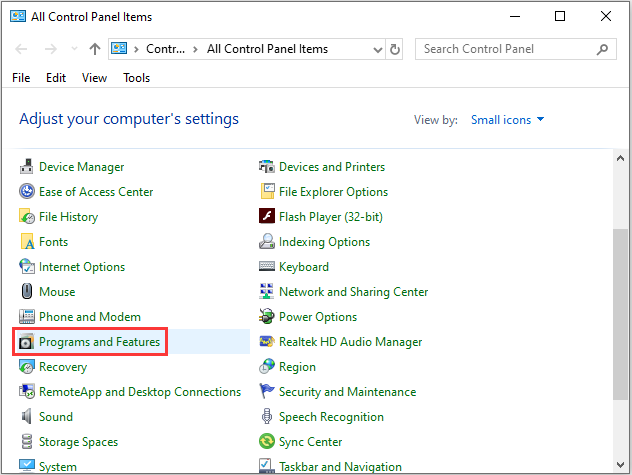Click the Device Manager icon
632x475 pixels.
[27, 167]
